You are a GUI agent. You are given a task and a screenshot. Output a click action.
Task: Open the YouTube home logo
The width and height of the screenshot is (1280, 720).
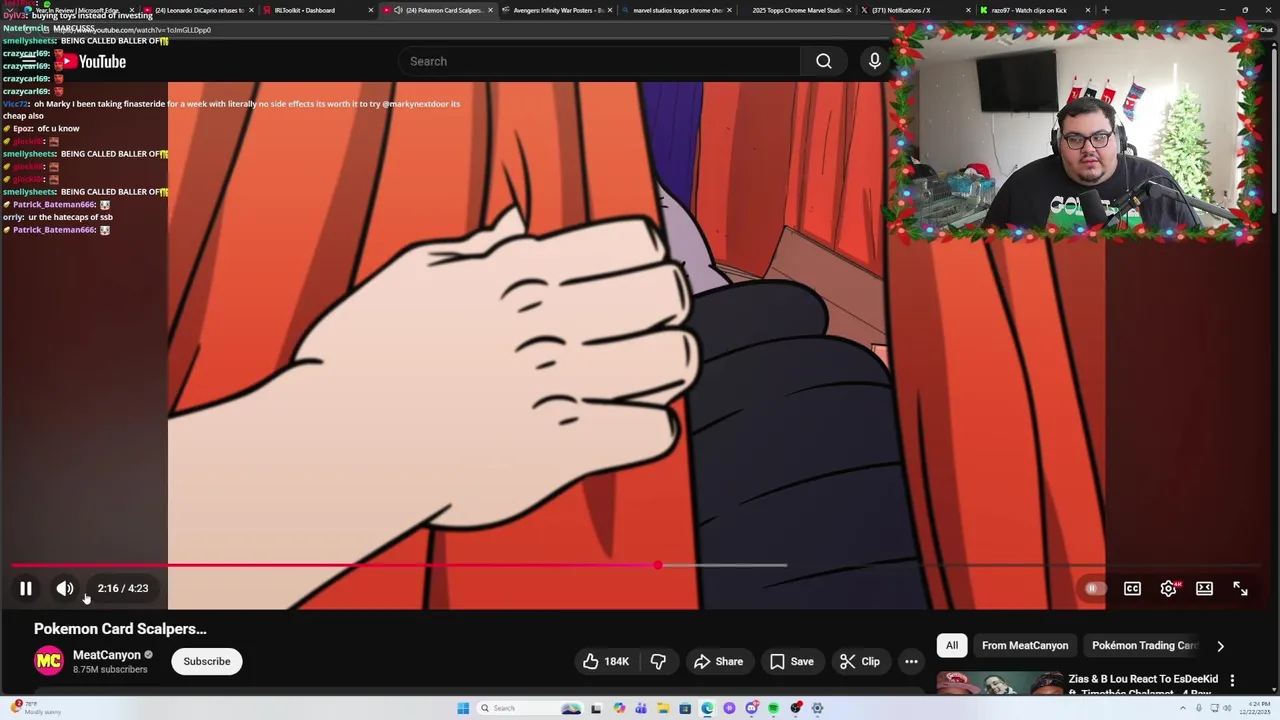[90, 61]
